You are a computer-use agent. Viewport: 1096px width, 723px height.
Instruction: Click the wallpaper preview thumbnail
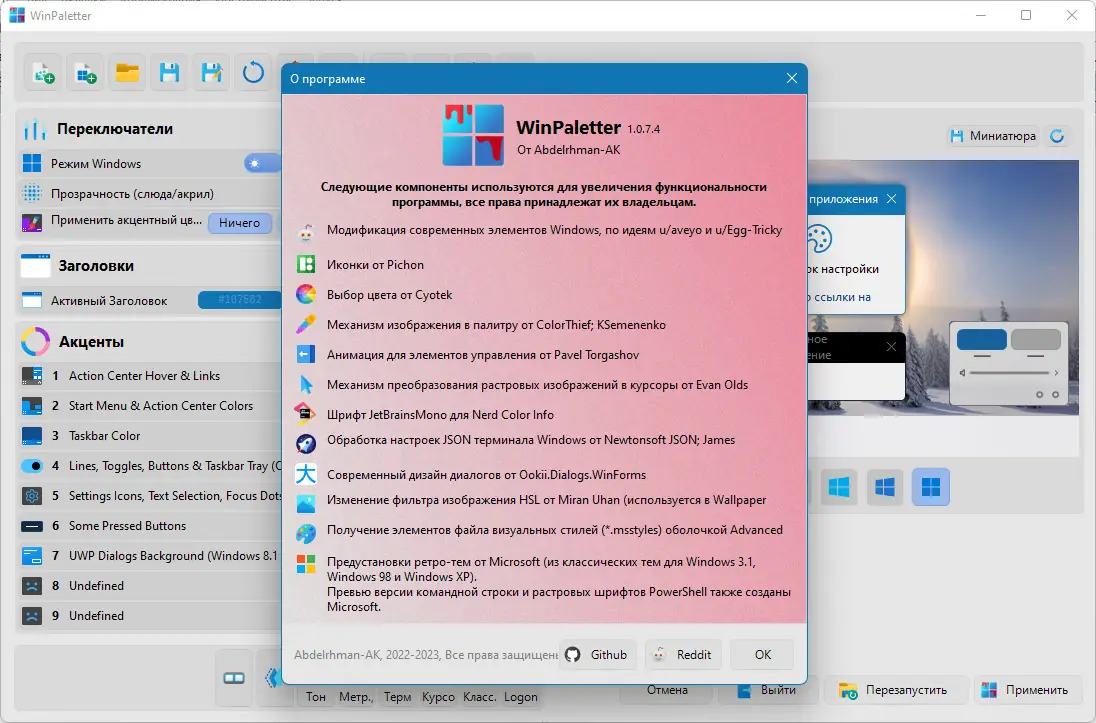pos(943,287)
